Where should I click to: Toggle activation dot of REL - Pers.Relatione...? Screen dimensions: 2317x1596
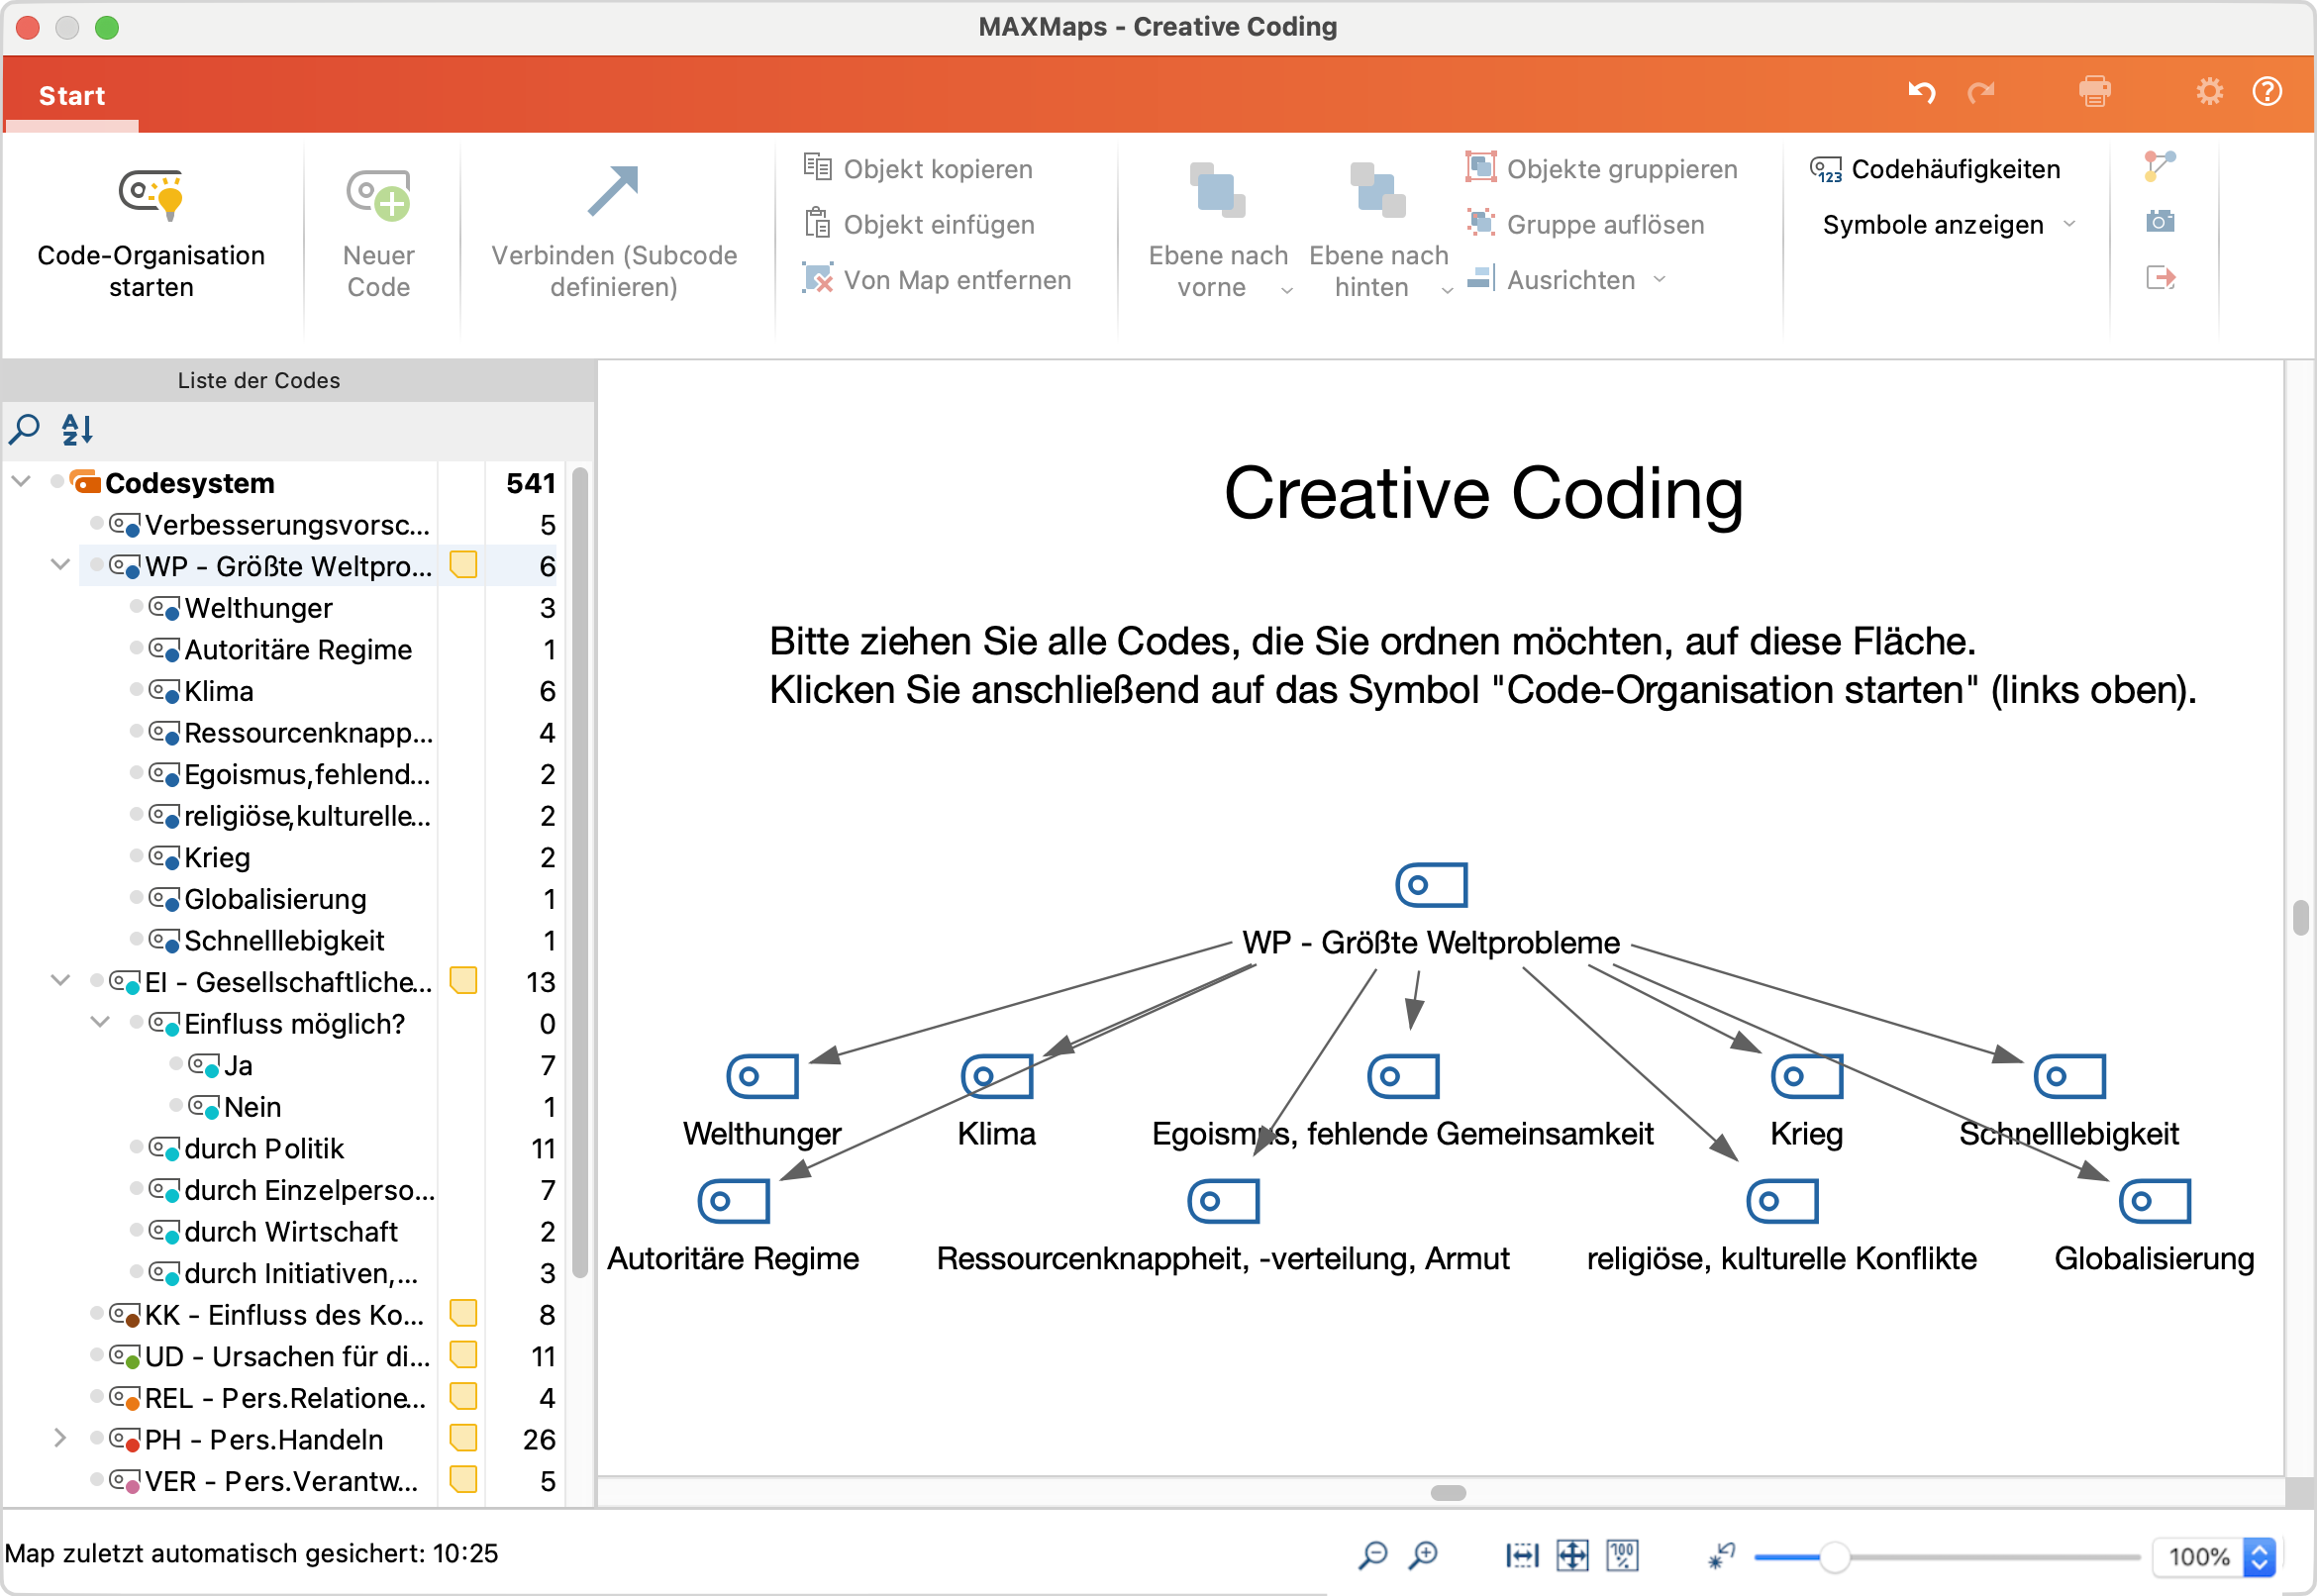click(x=96, y=1397)
